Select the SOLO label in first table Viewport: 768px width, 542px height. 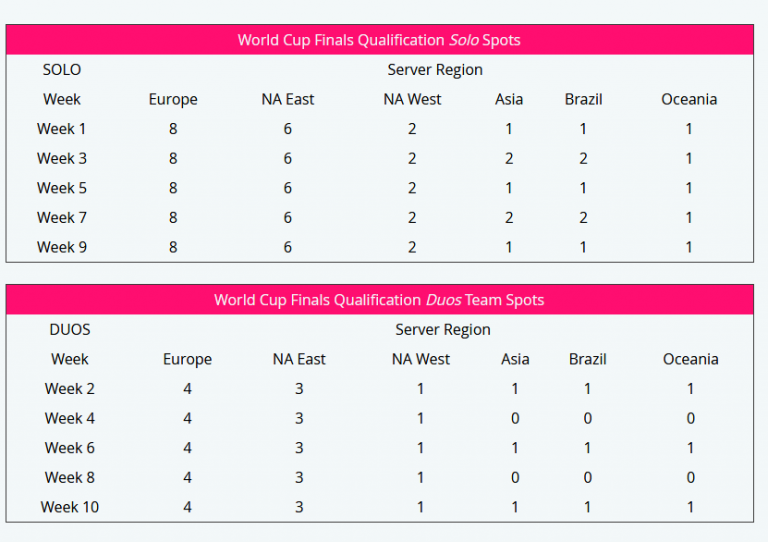pos(62,70)
